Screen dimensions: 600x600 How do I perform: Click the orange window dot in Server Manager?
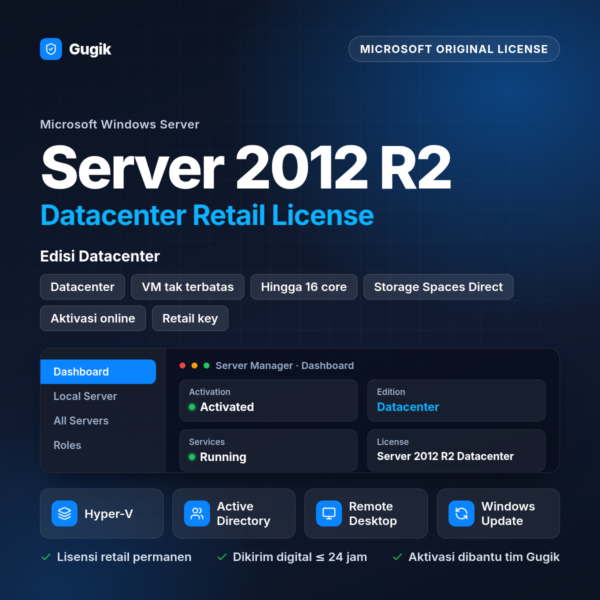[x=194, y=366]
